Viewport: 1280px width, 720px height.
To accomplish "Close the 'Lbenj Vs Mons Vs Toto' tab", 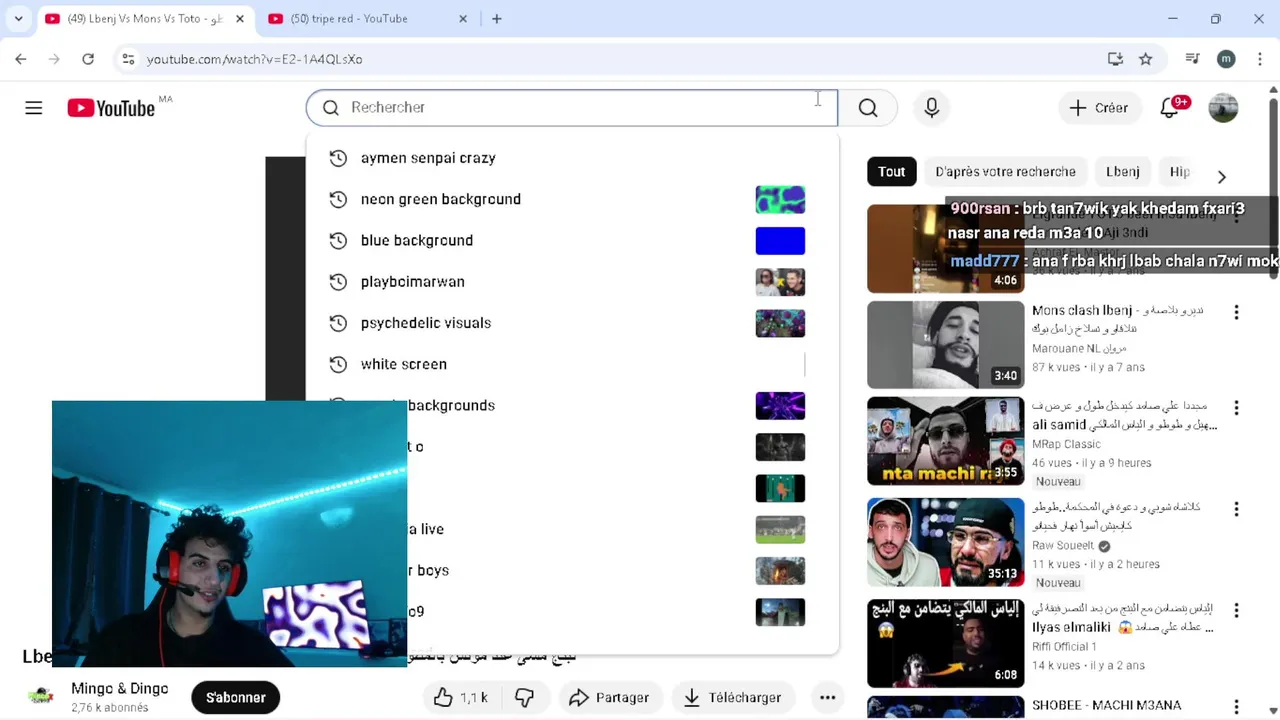I will click(x=240, y=18).
